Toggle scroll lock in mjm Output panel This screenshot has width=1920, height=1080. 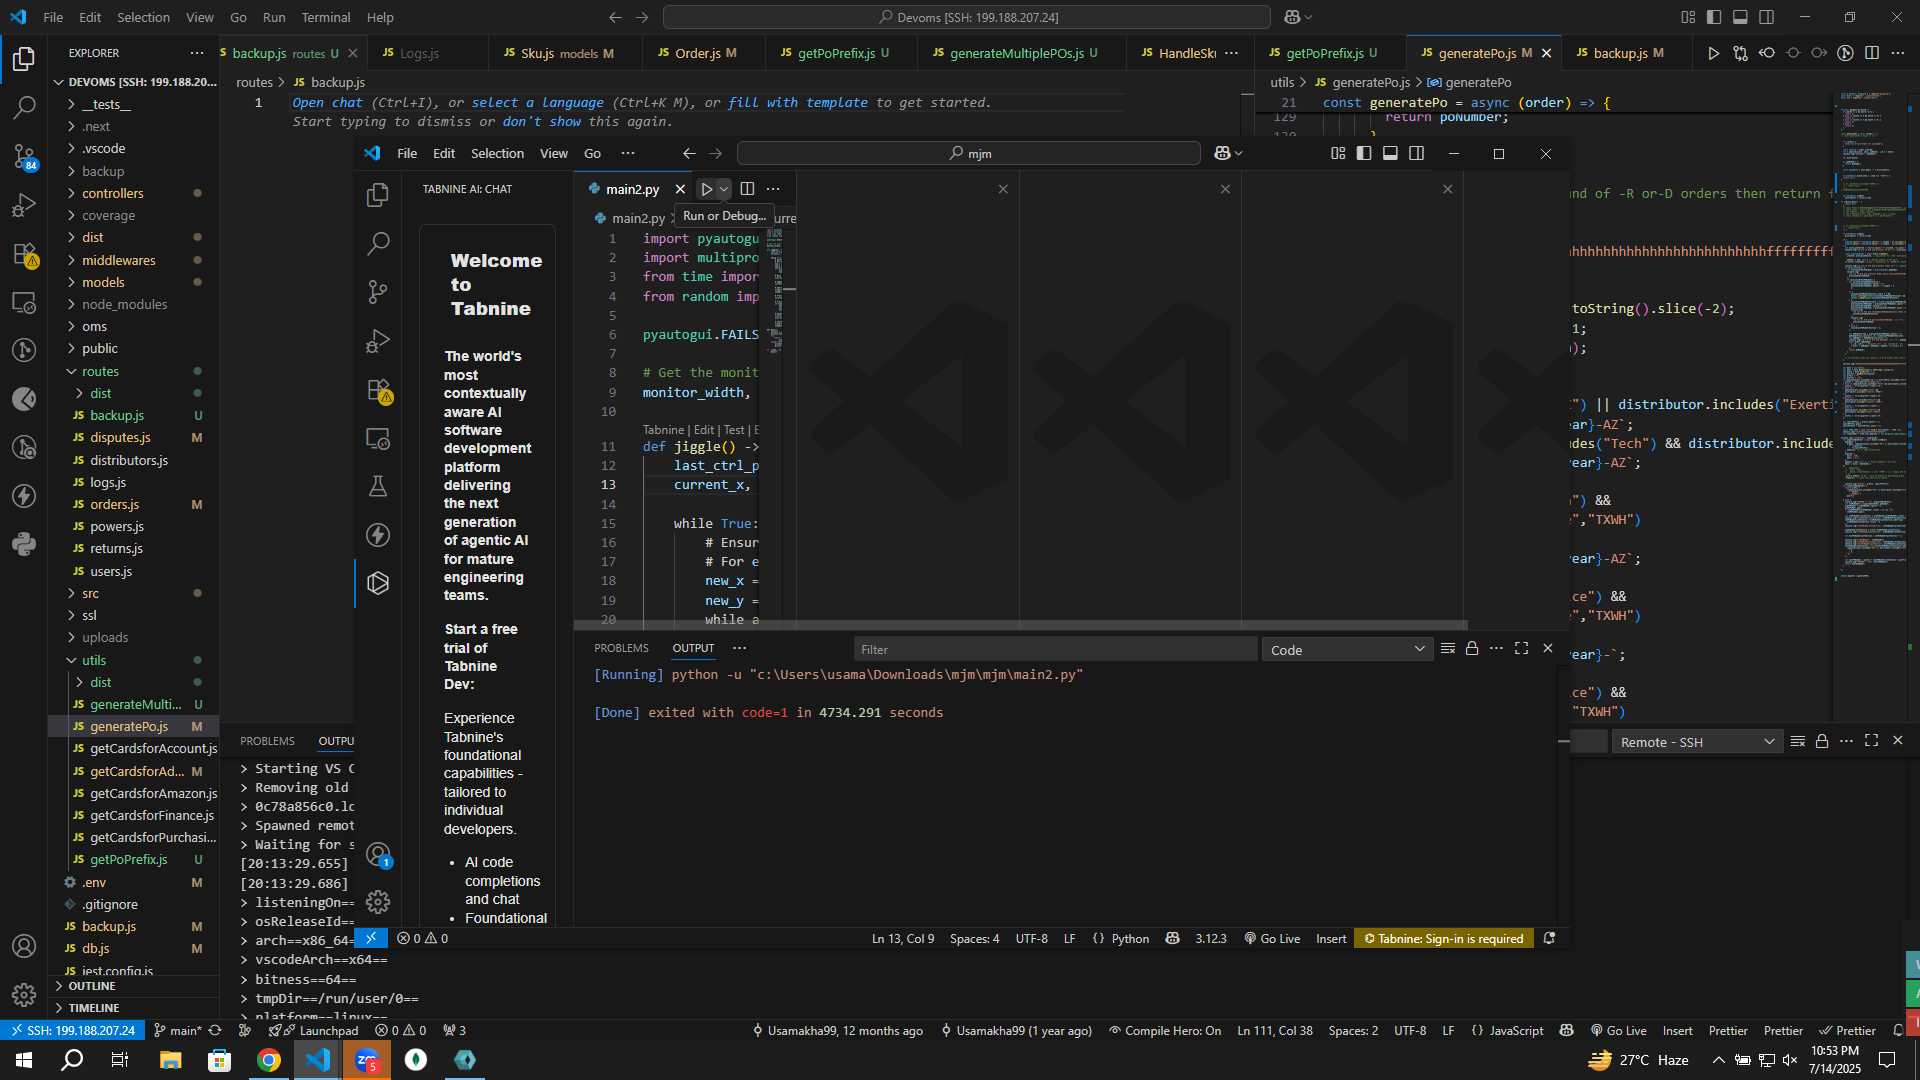point(1472,649)
